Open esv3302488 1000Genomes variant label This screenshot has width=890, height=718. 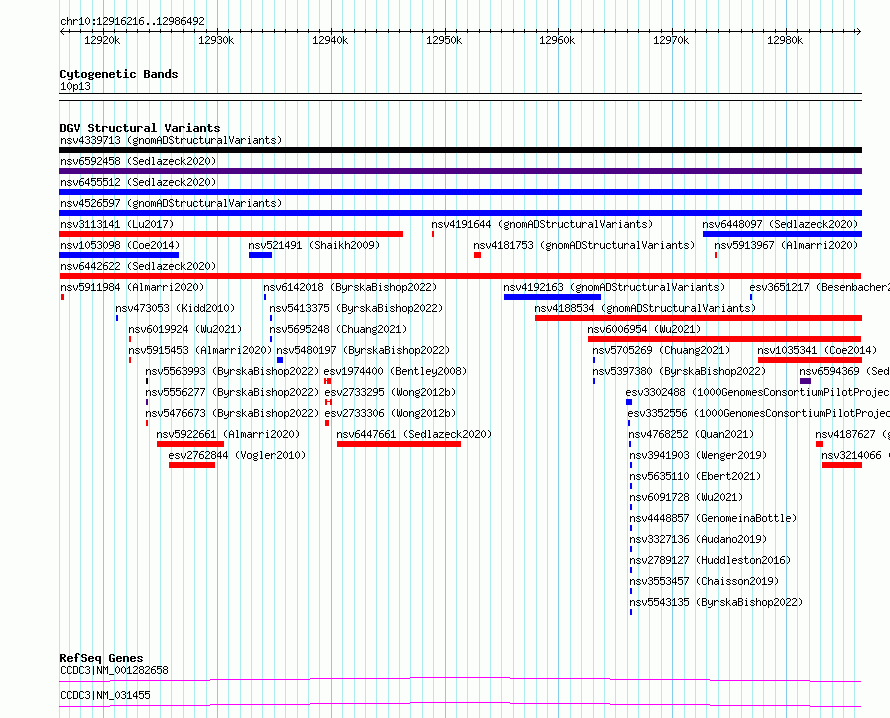coord(757,392)
